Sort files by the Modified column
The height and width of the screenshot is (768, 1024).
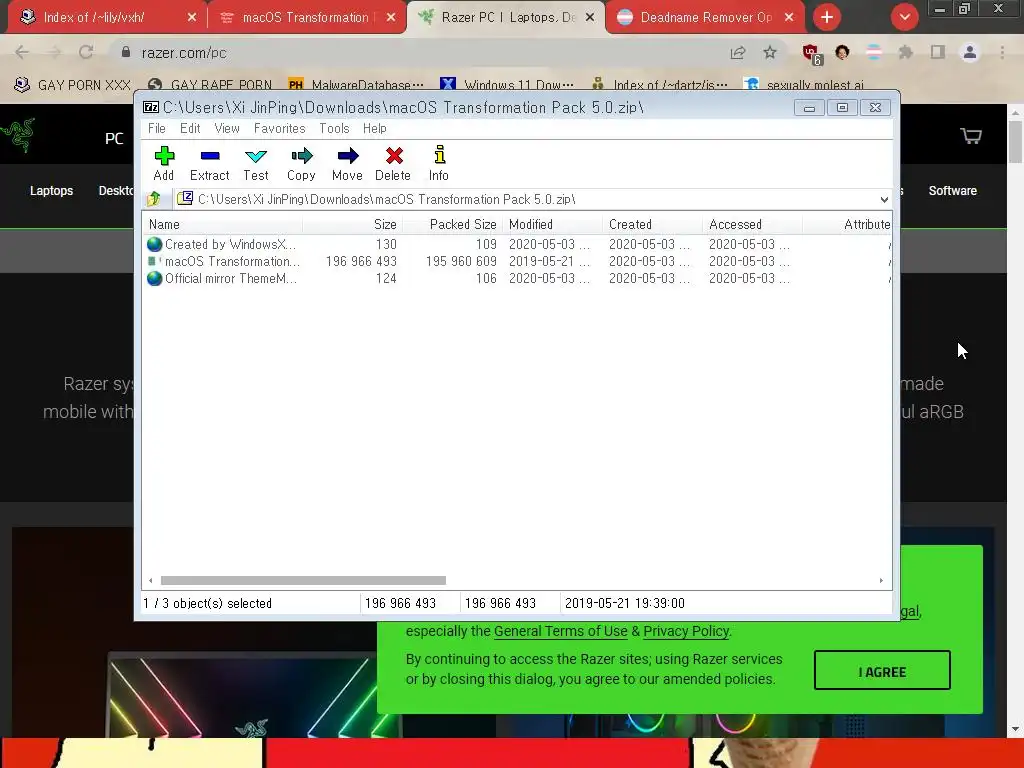[x=552, y=225]
